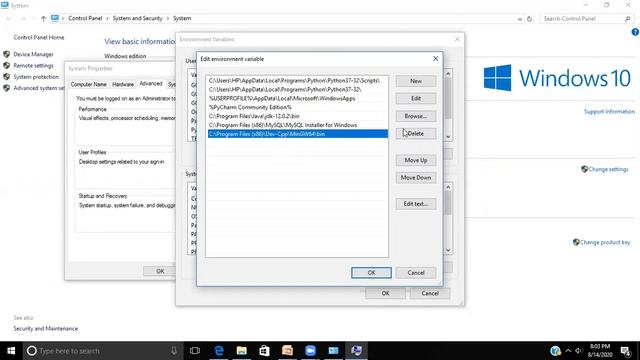Click user variables list scroll-up arrow
This screenshot has width=640, height=360.
point(448,74)
